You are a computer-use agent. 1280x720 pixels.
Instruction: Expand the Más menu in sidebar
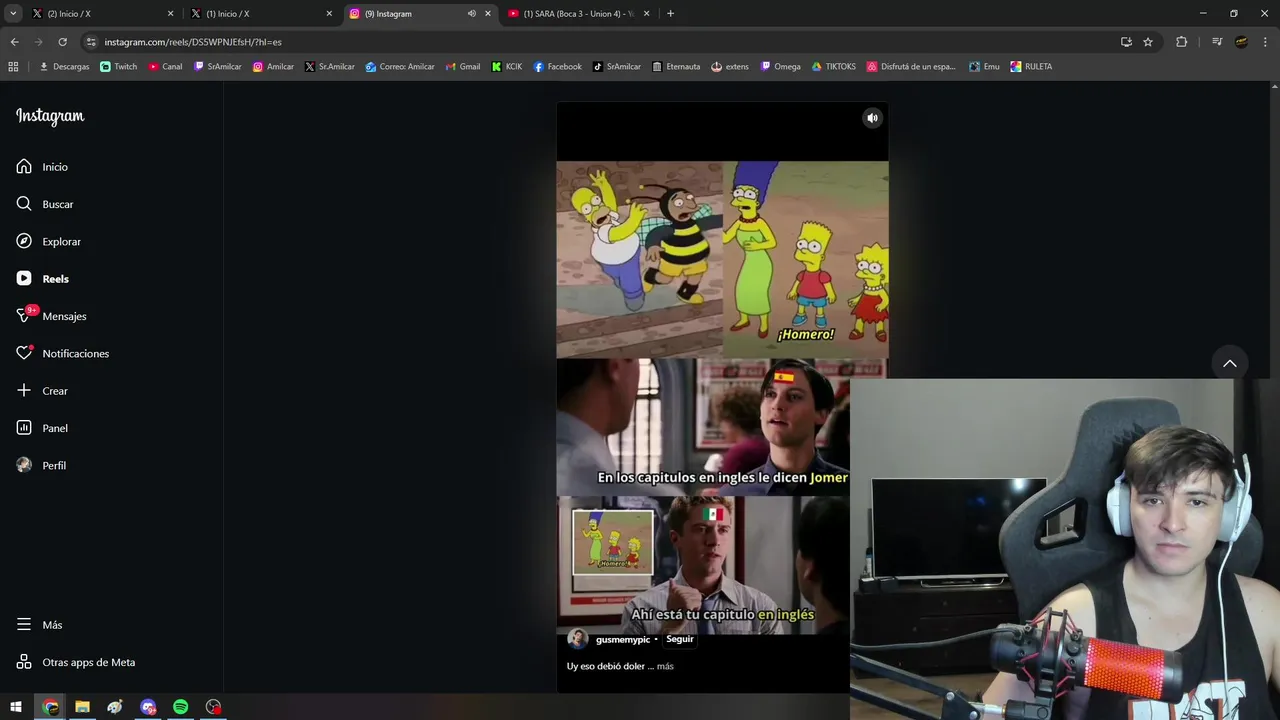(x=39, y=625)
